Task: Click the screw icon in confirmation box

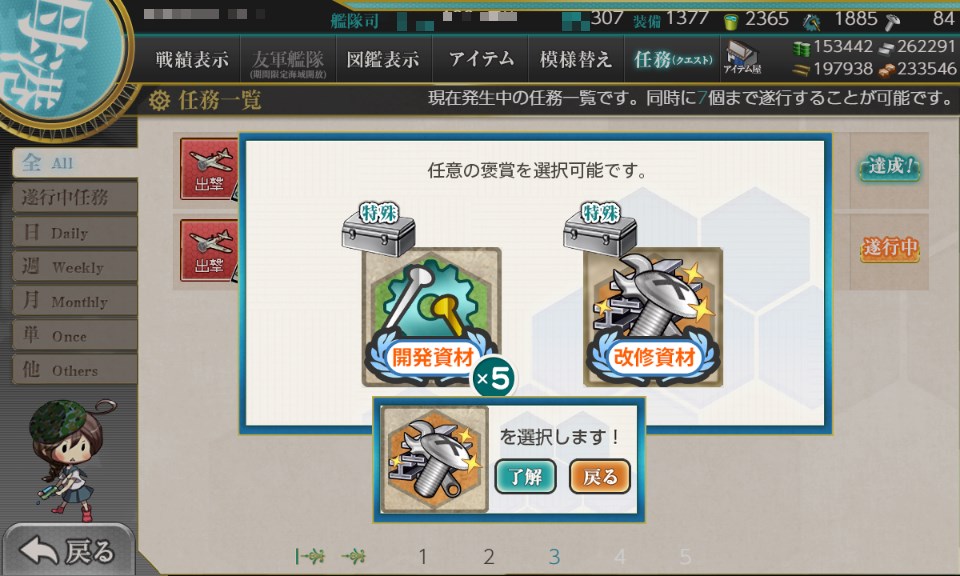Action: 435,459
